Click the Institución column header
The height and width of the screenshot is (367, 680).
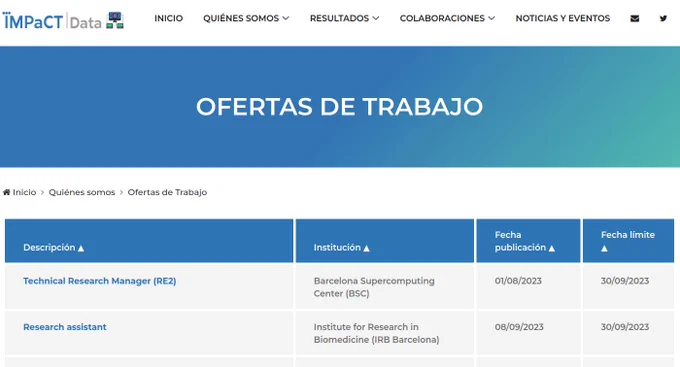(x=385, y=241)
